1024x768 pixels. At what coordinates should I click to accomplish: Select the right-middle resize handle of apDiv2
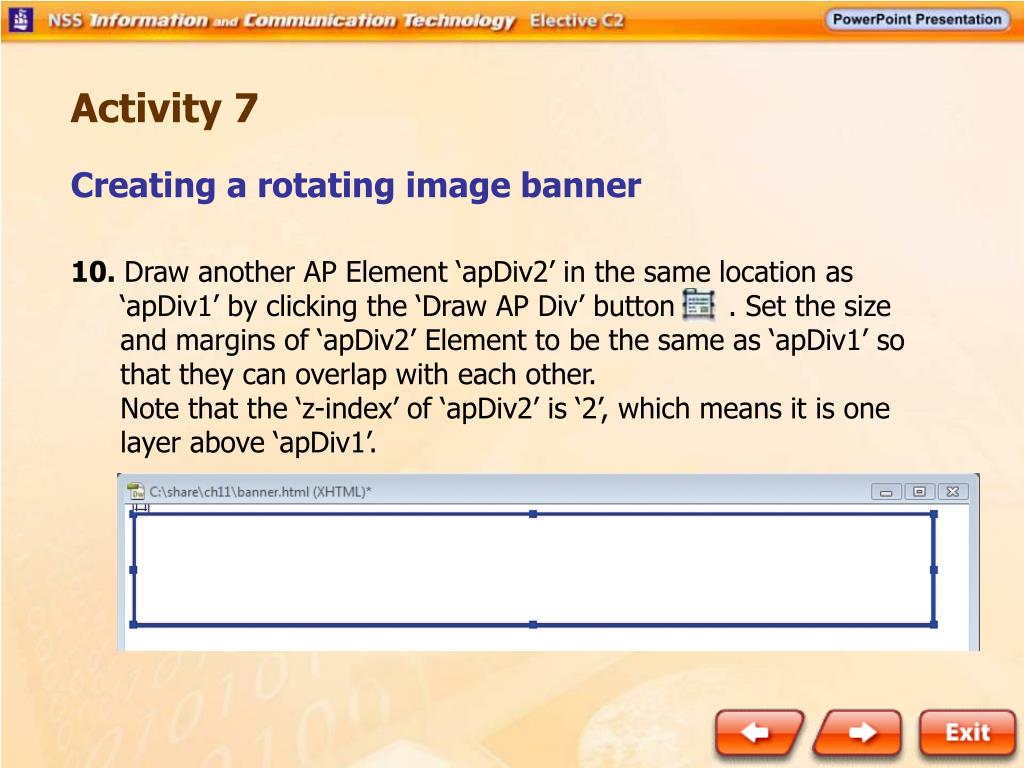pos(934,569)
